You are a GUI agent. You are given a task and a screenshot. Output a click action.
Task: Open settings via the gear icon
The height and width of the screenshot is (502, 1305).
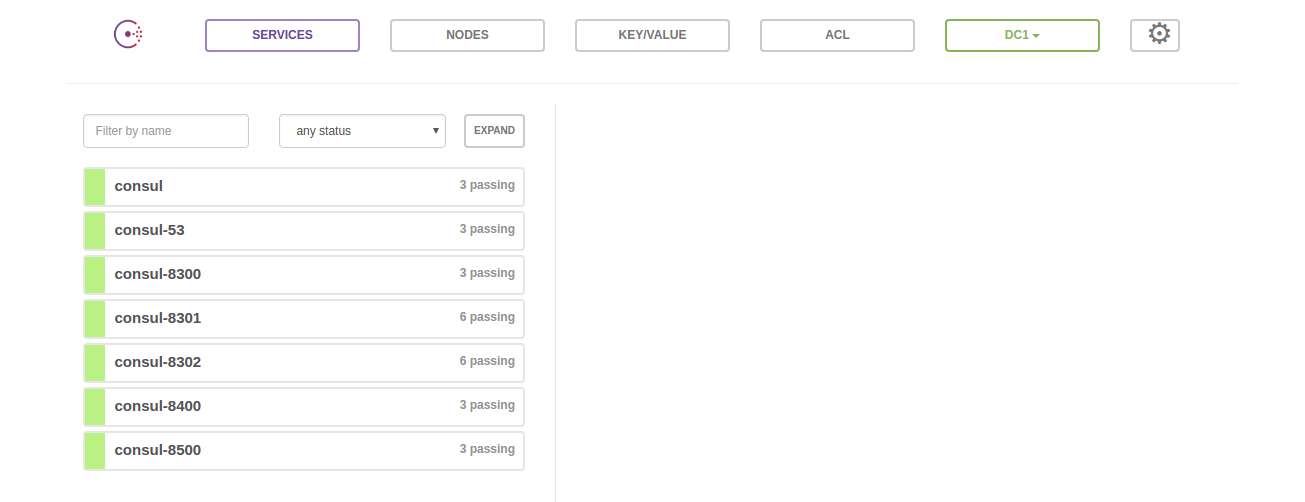(1155, 35)
